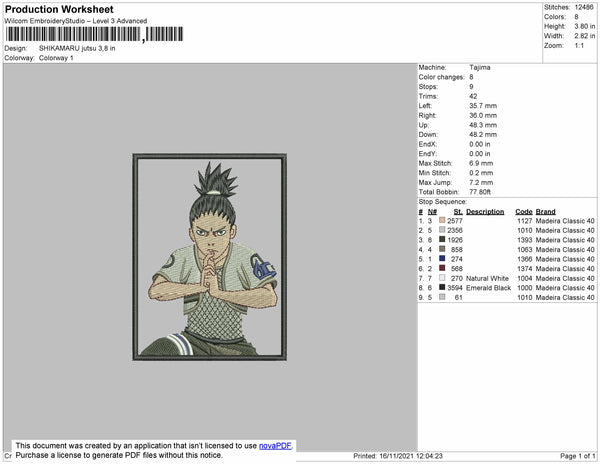Select thread code 1127 in the stop table
Image resolution: width=600 pixels, height=464 pixels.
pyautogui.click(x=525, y=221)
